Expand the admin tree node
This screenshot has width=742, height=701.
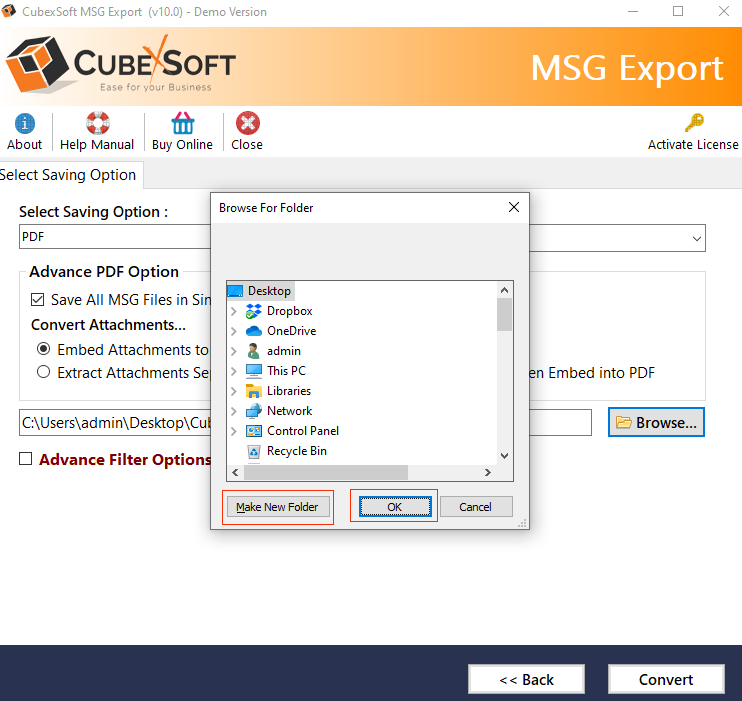tap(234, 351)
